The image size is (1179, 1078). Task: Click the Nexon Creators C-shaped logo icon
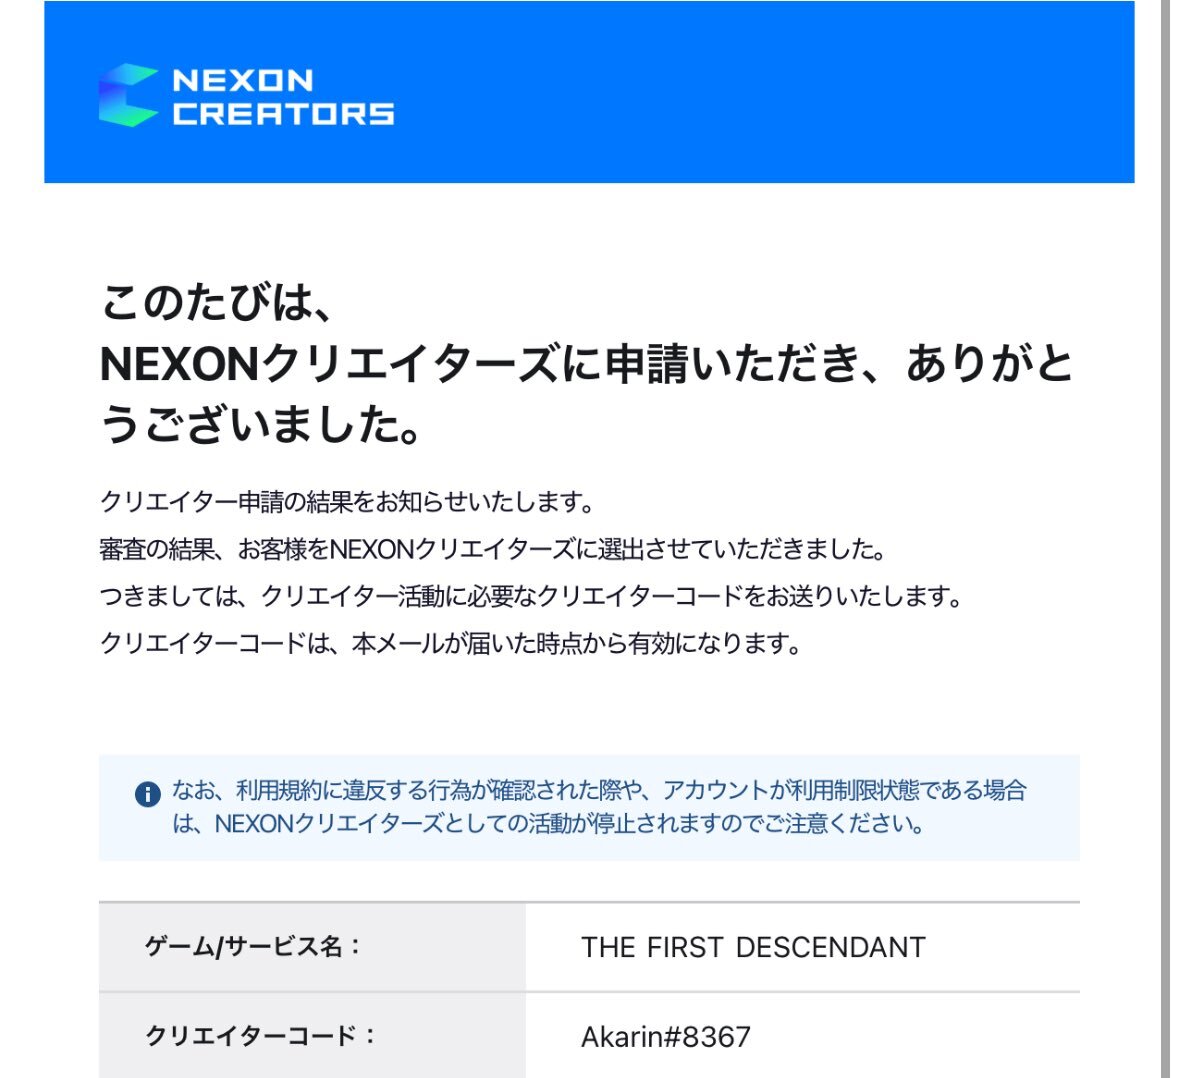(x=128, y=95)
